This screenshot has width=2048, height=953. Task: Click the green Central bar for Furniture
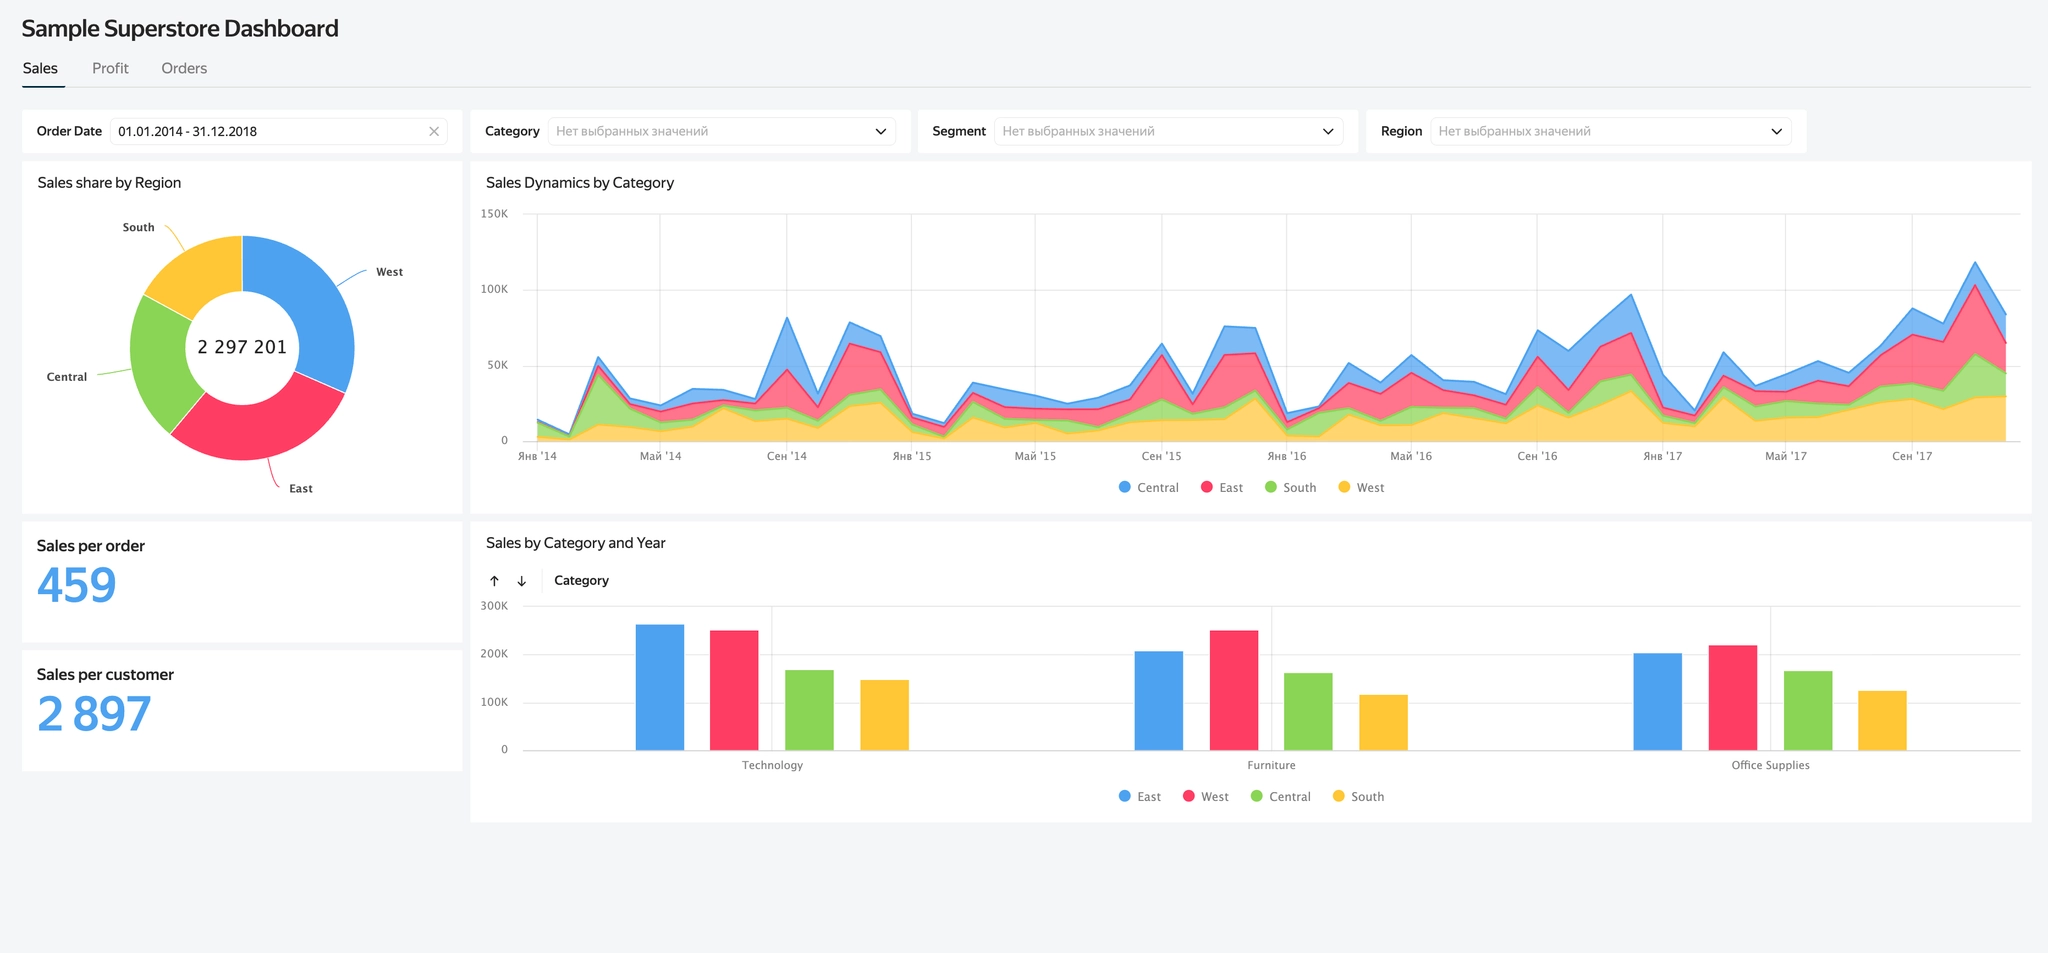(x=1308, y=712)
